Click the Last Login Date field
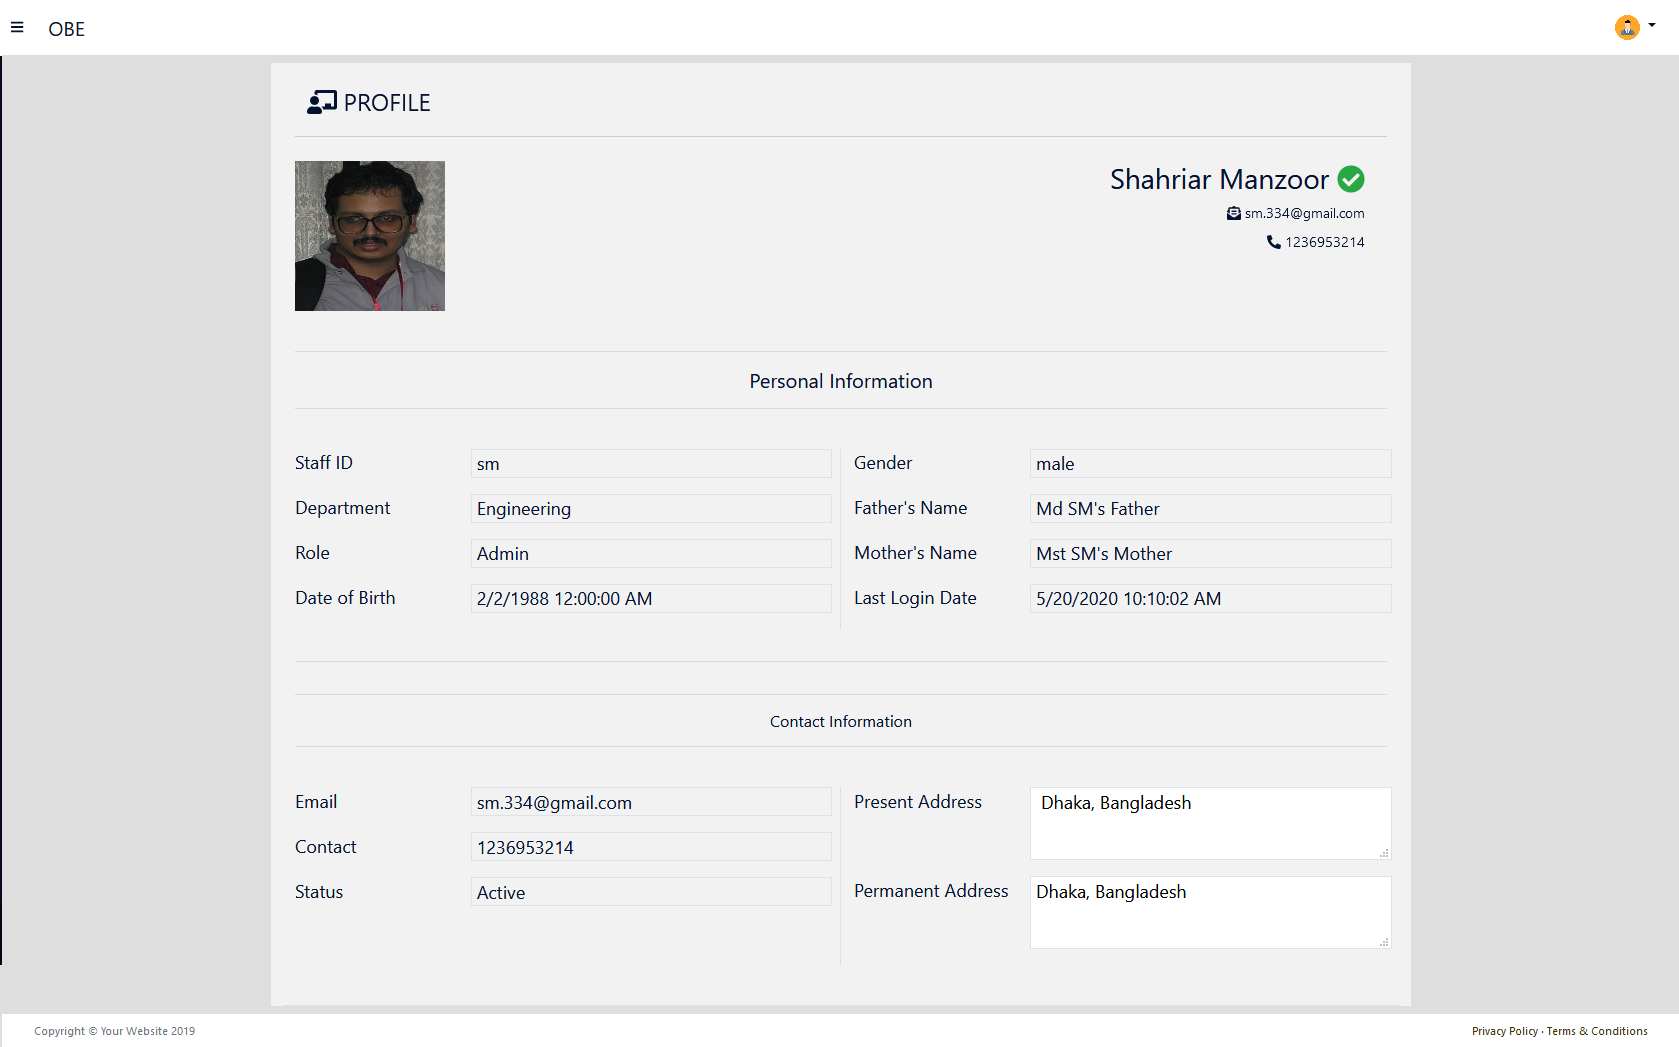 (1211, 599)
